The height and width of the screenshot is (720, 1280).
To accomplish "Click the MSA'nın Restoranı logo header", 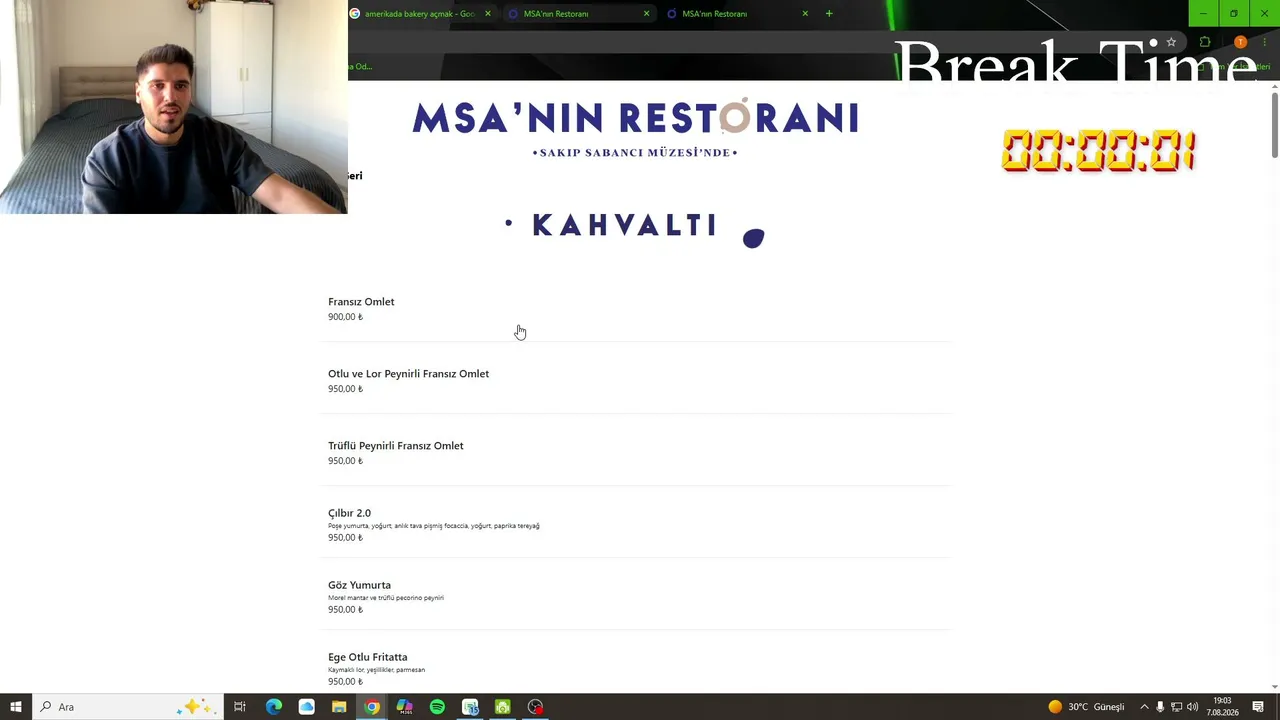I will (x=636, y=127).
